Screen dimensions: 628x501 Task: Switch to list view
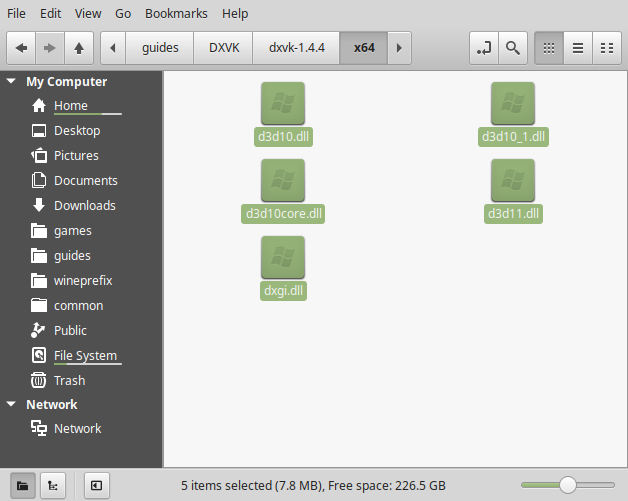coord(578,48)
